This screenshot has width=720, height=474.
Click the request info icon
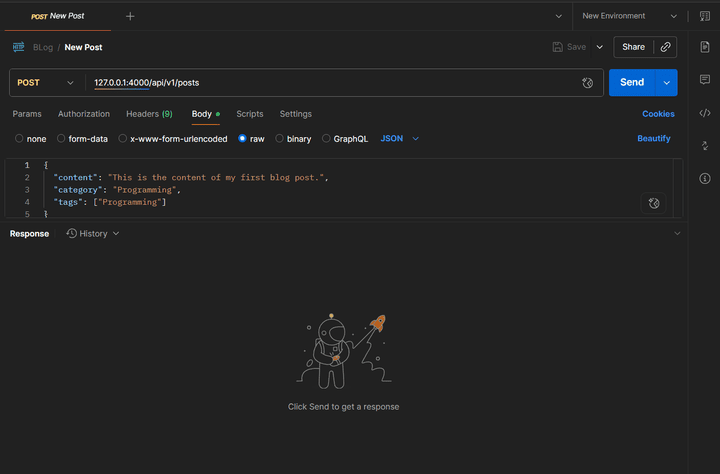(x=704, y=178)
